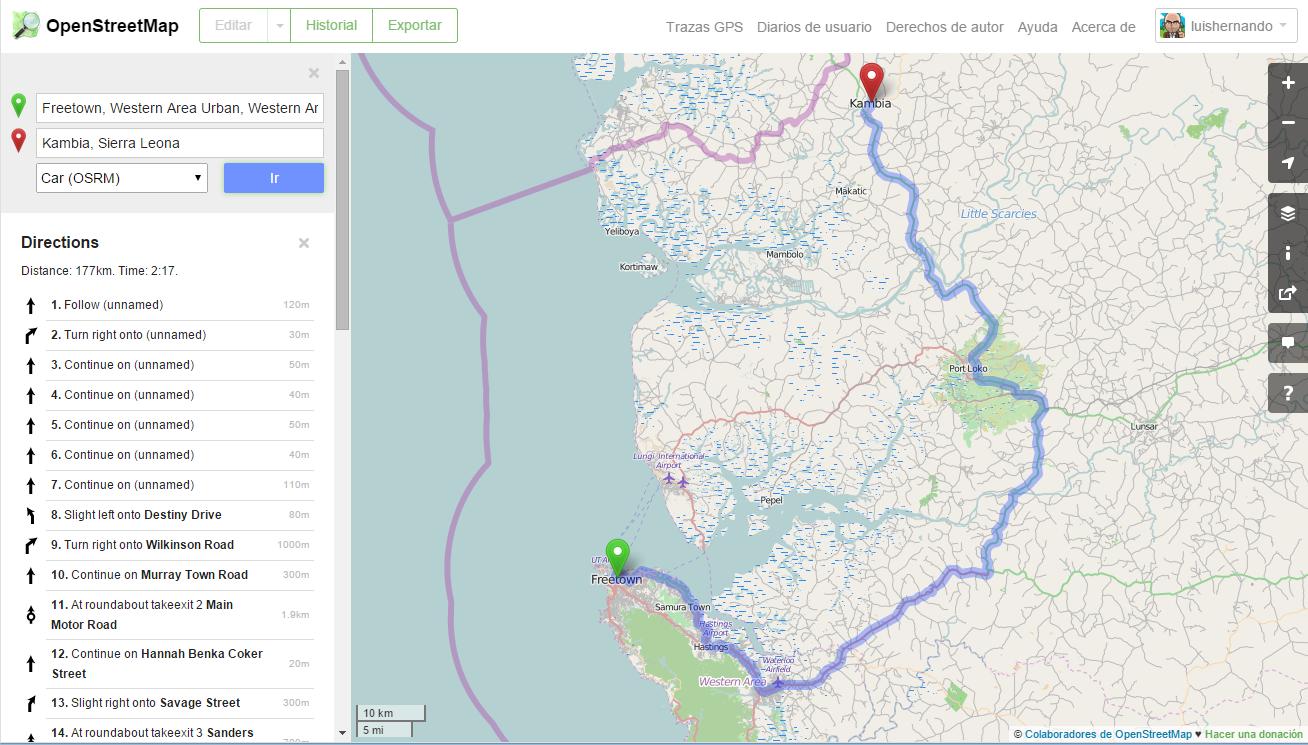Open the Historial tab
Viewport: 1308px width, 745px height.
pyautogui.click(x=331, y=26)
